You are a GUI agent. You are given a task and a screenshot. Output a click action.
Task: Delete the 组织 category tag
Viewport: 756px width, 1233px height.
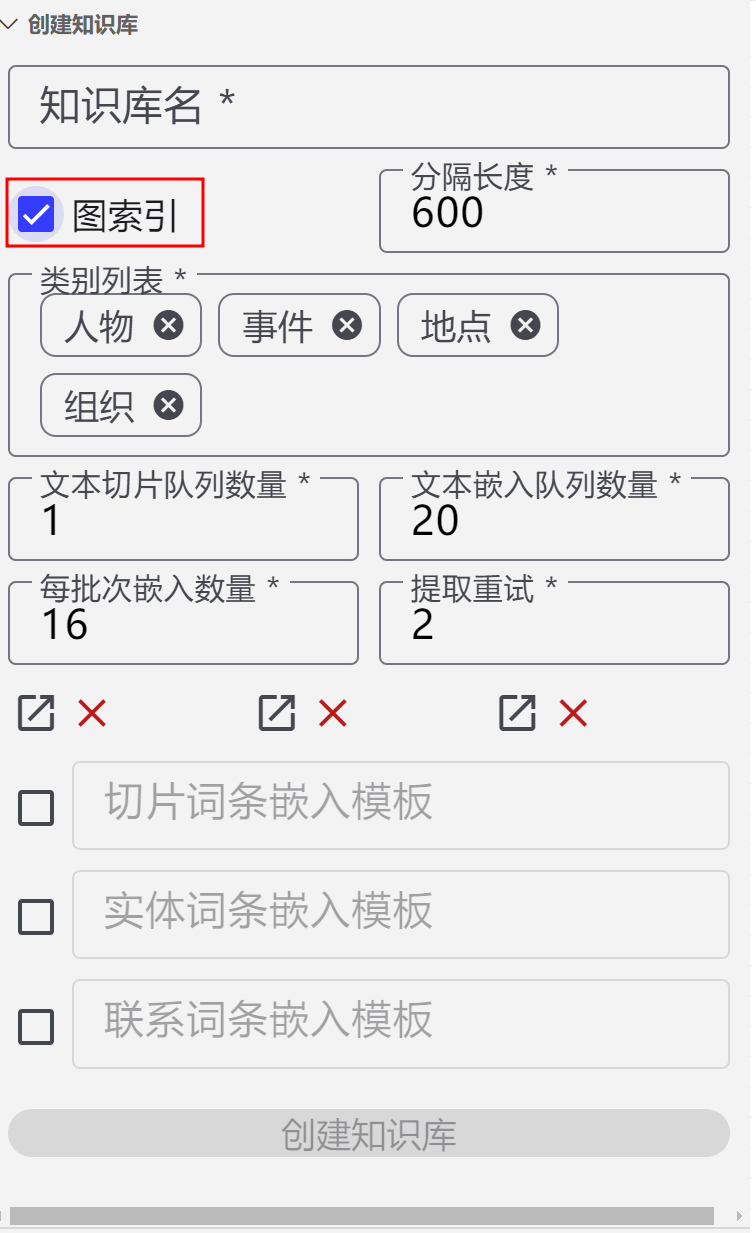168,405
